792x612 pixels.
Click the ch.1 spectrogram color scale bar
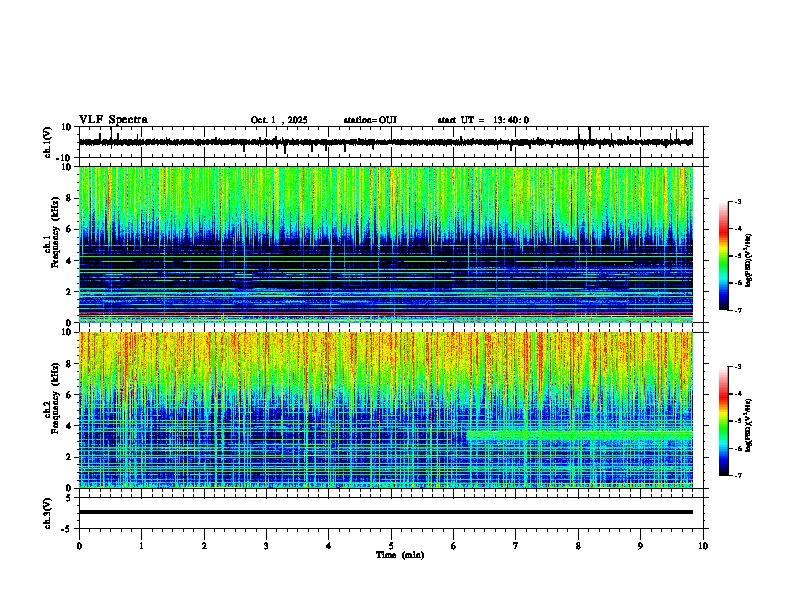pos(723,256)
